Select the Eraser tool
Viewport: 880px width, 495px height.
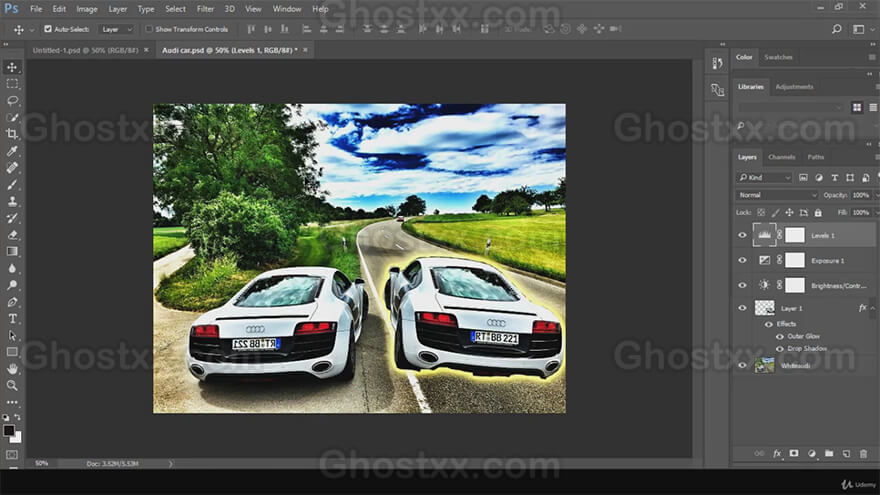click(12, 235)
